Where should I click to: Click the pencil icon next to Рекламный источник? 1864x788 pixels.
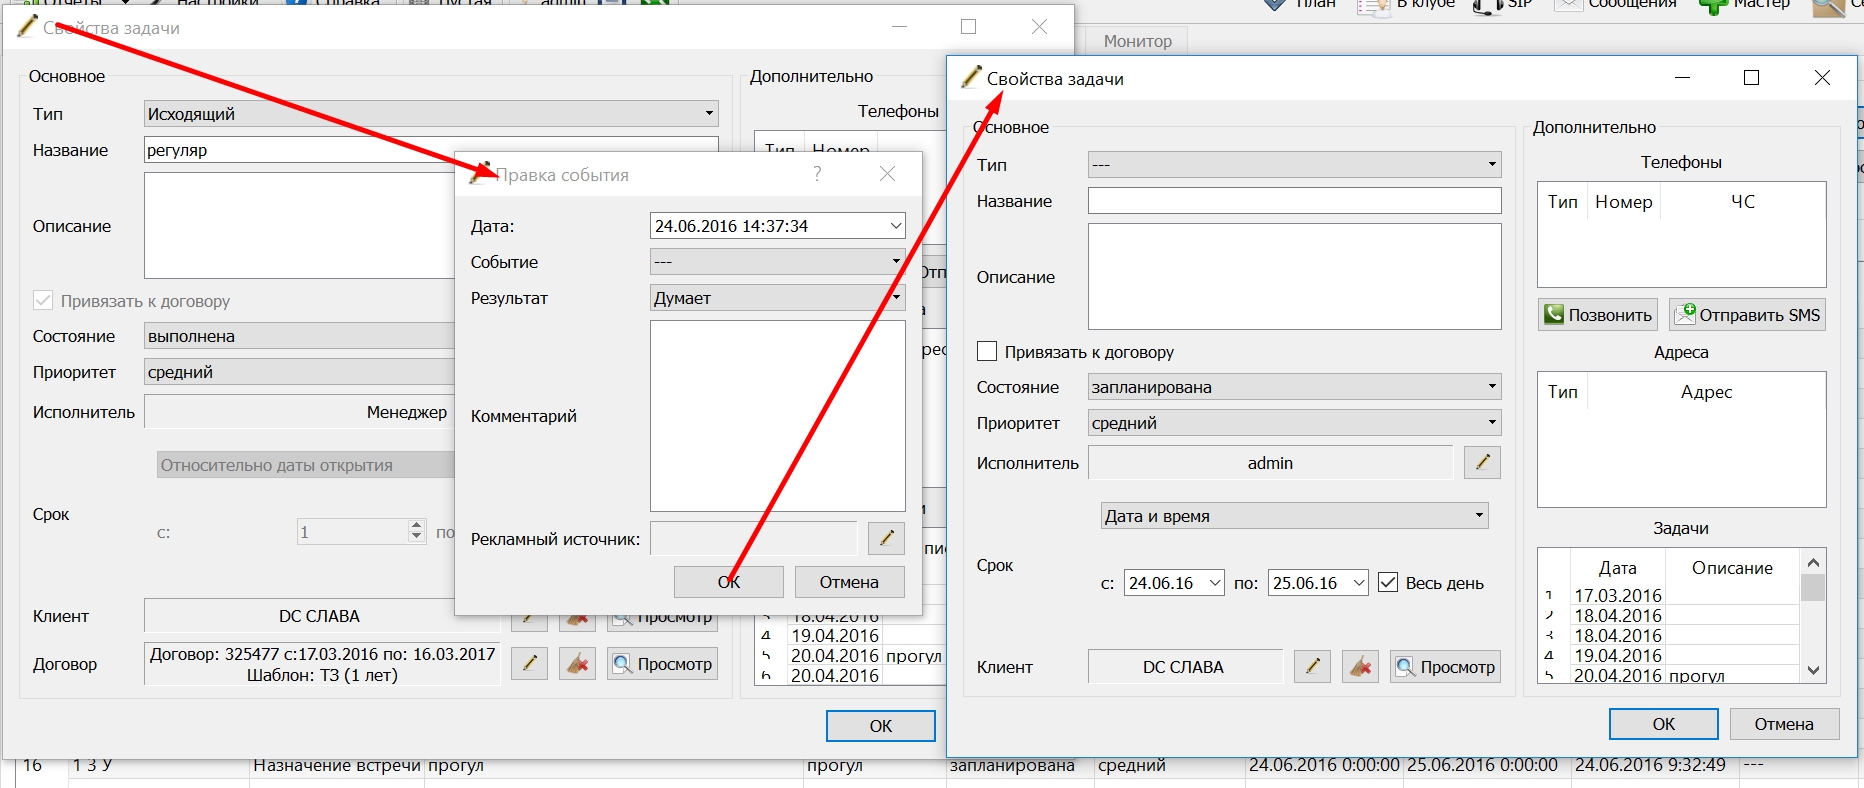pyautogui.click(x=886, y=538)
